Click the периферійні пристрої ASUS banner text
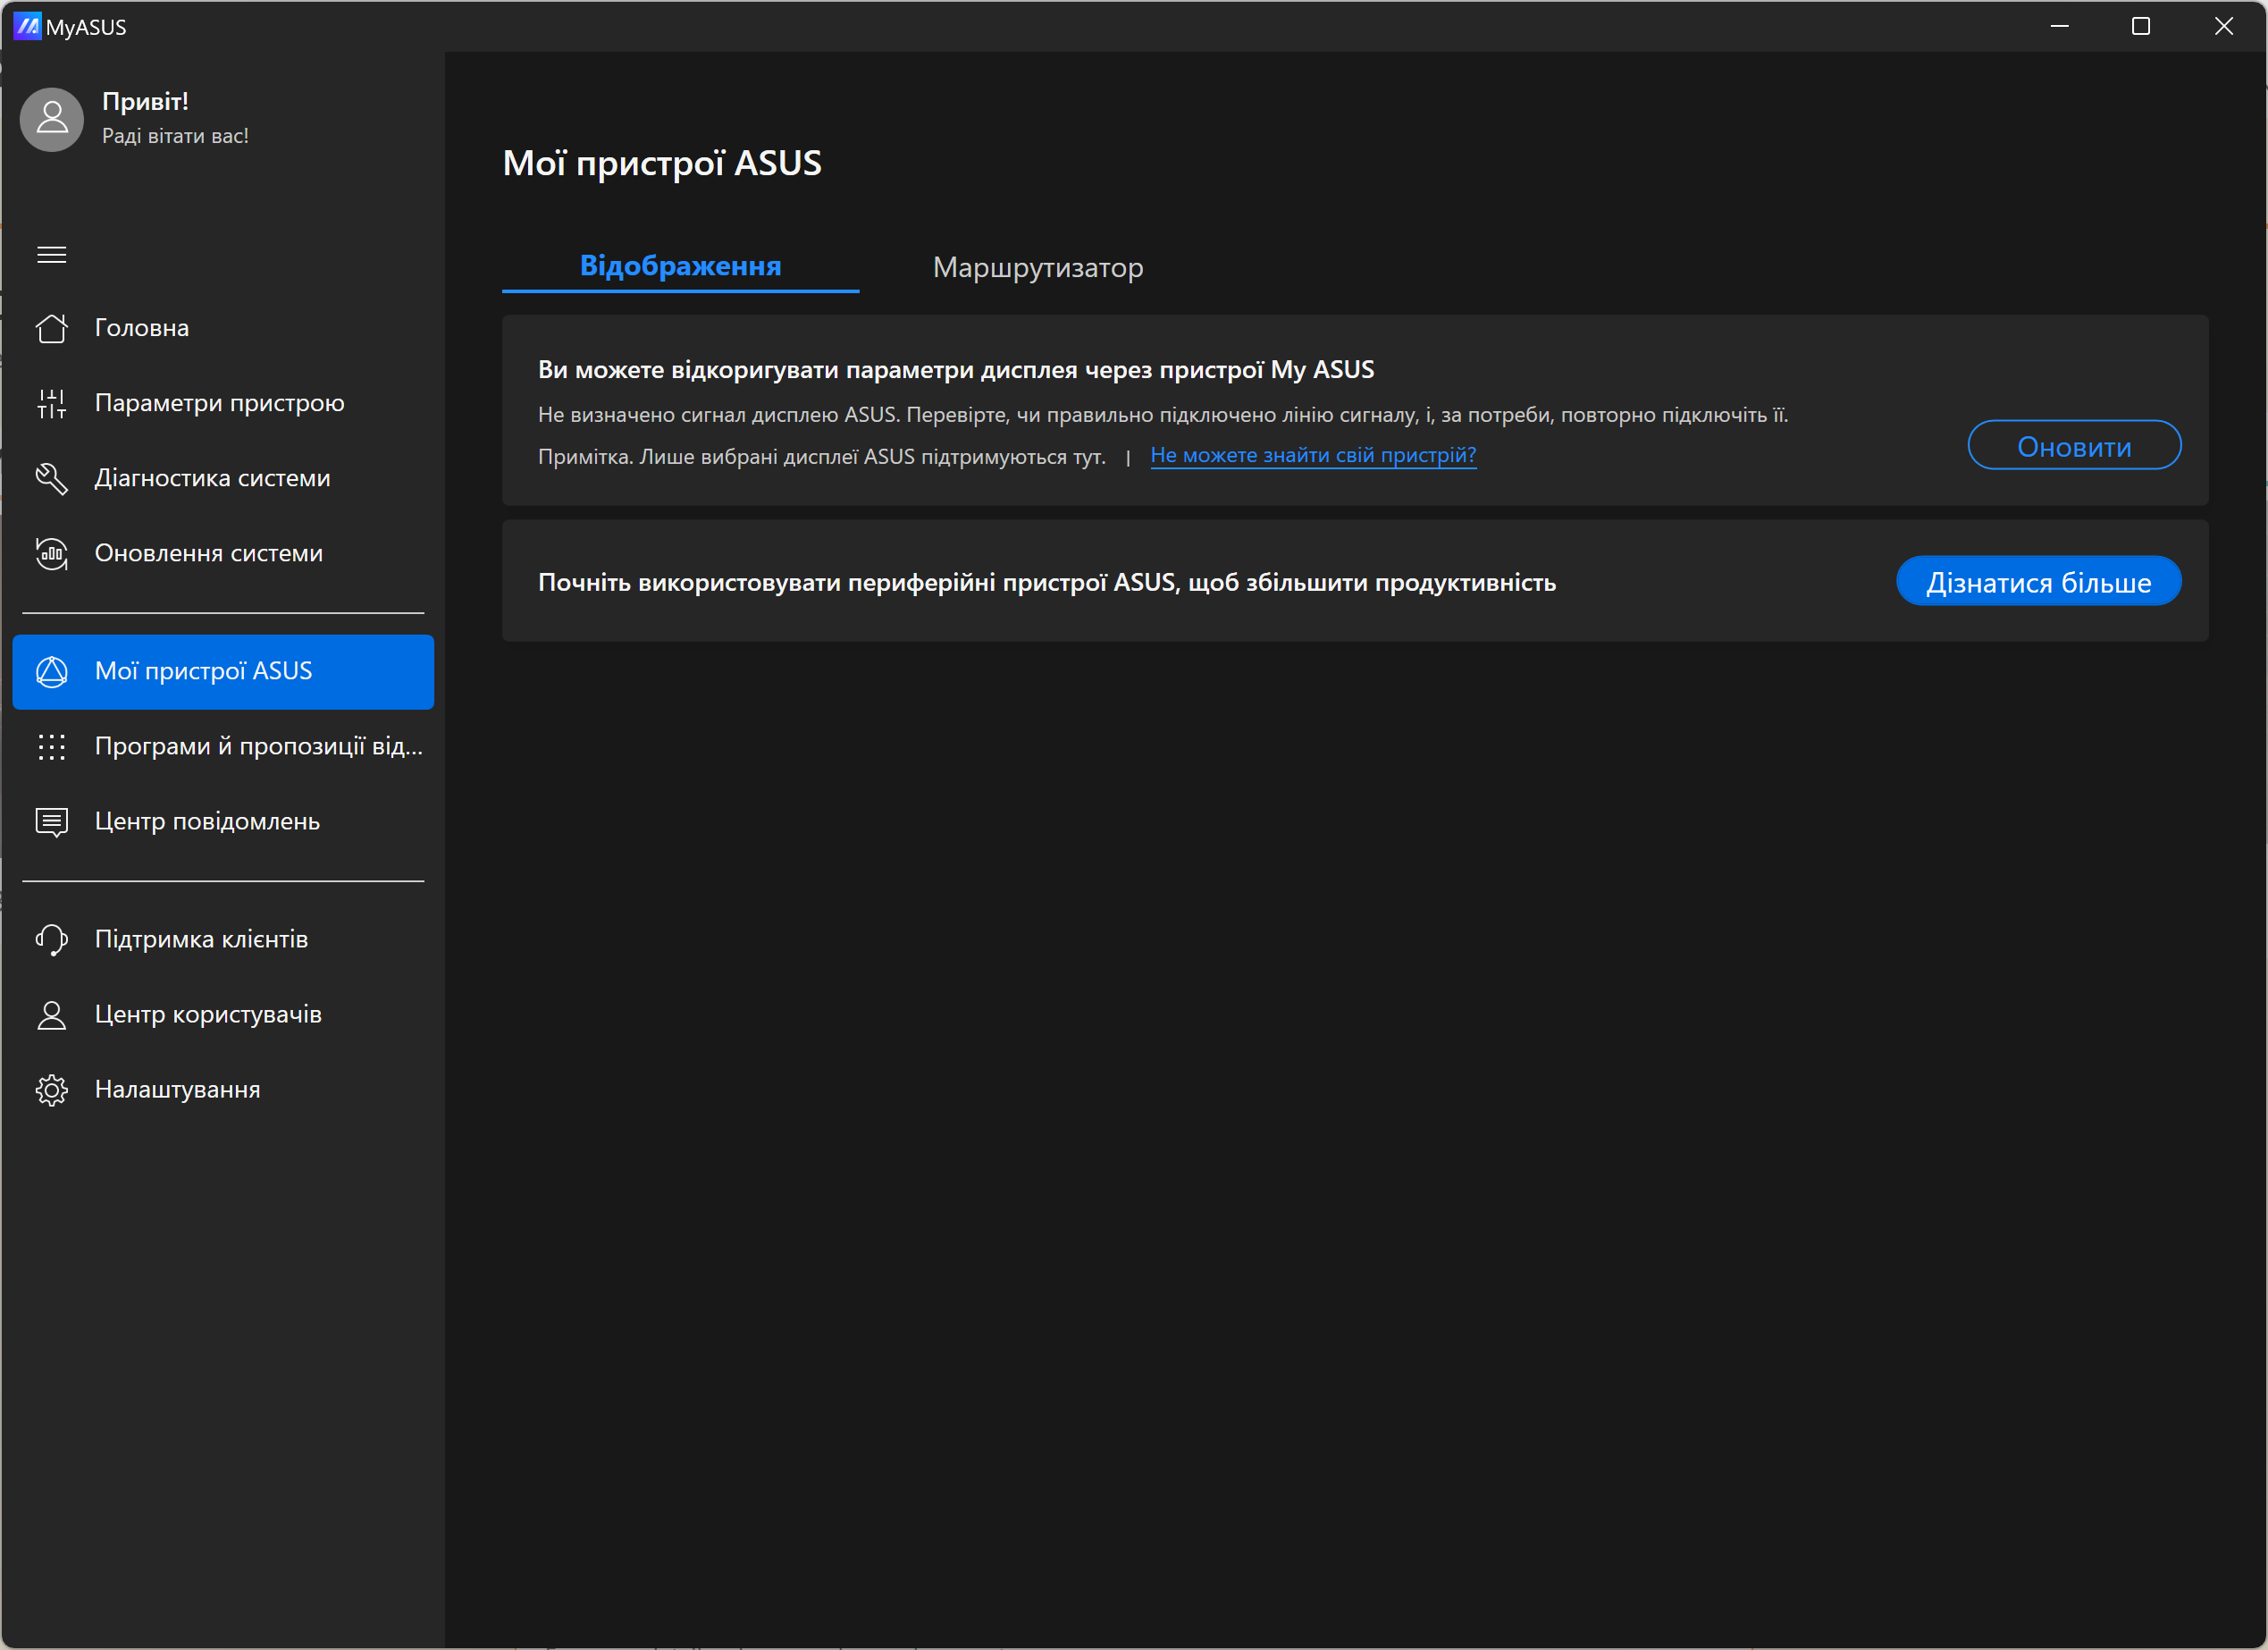The width and height of the screenshot is (2268, 1650). point(1047,582)
